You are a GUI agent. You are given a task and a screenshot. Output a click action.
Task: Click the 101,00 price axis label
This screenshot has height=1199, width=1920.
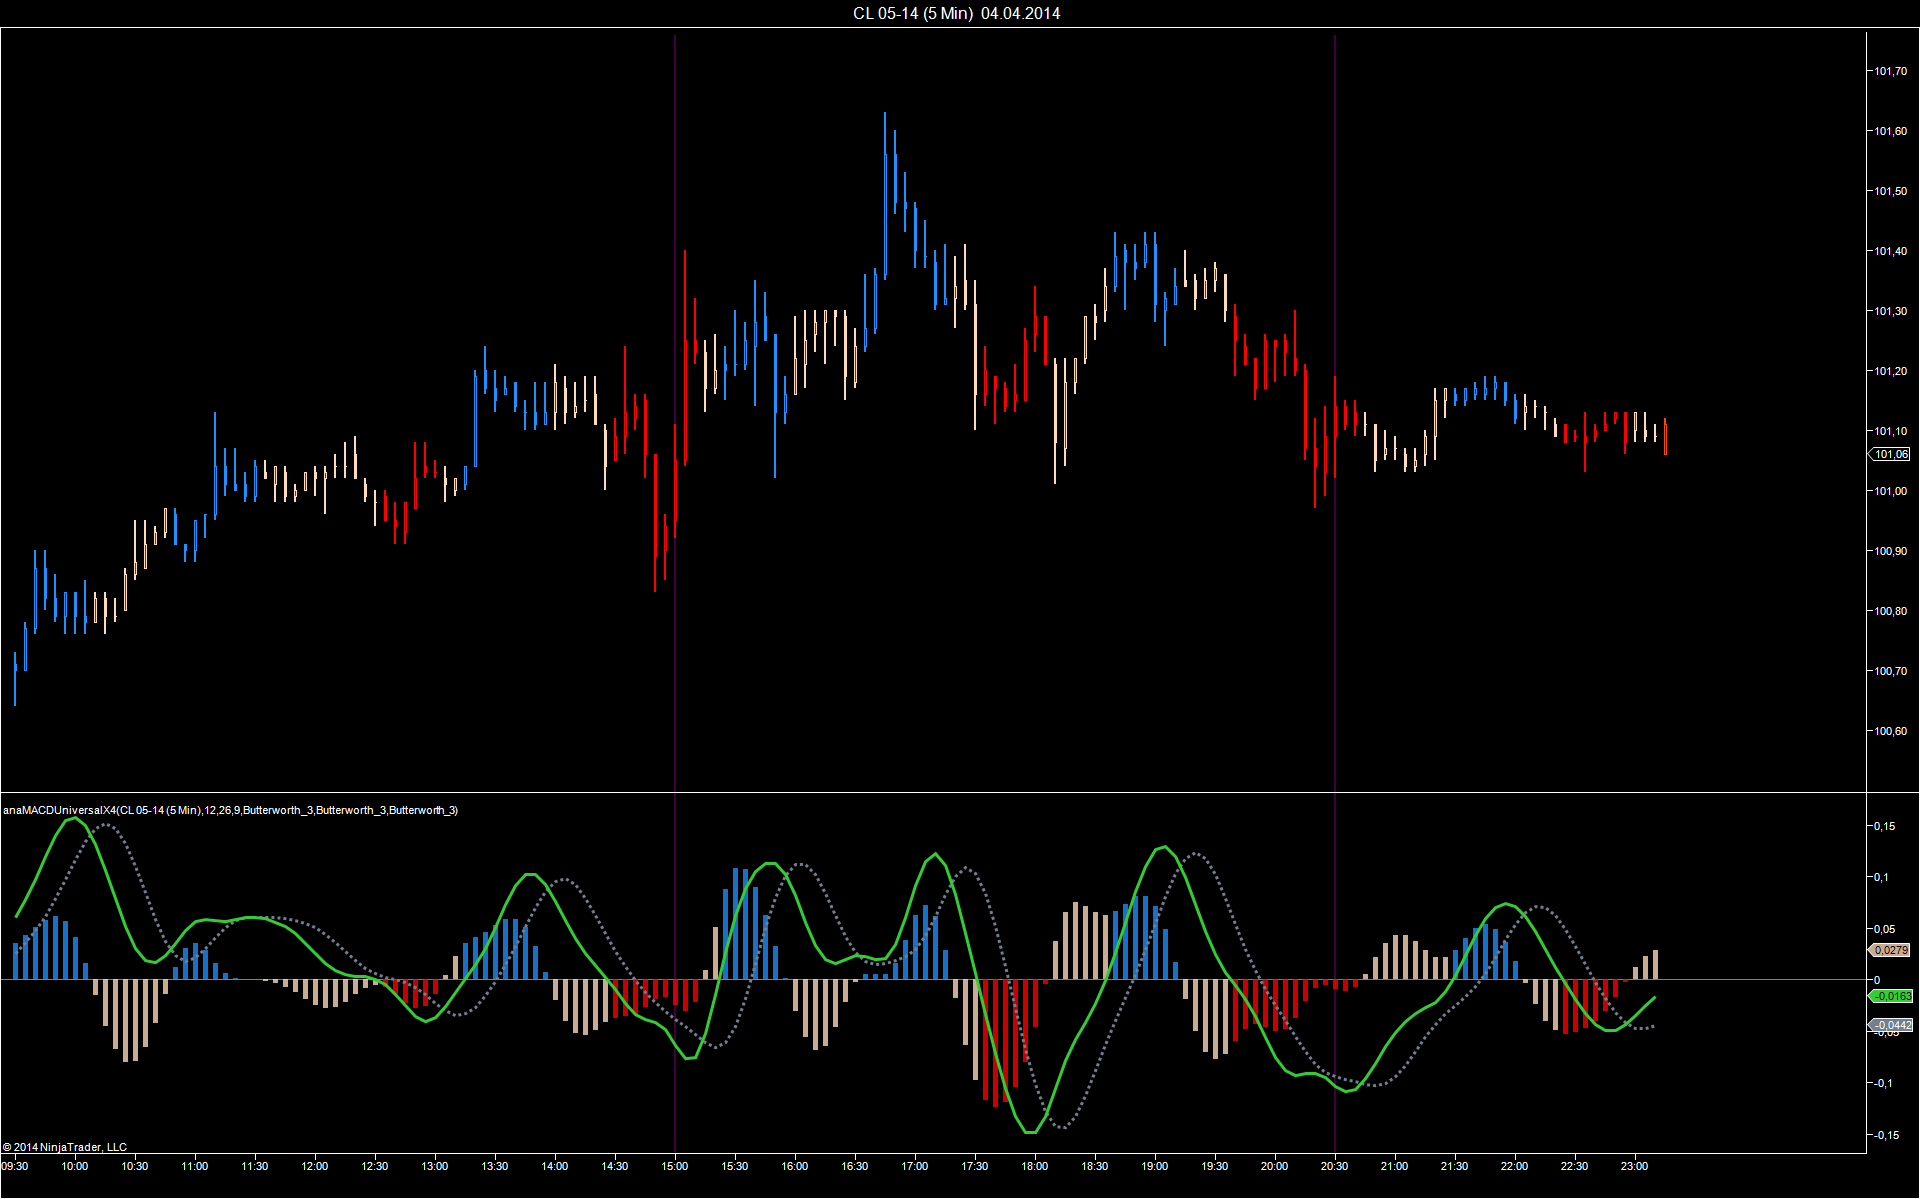(x=1890, y=491)
